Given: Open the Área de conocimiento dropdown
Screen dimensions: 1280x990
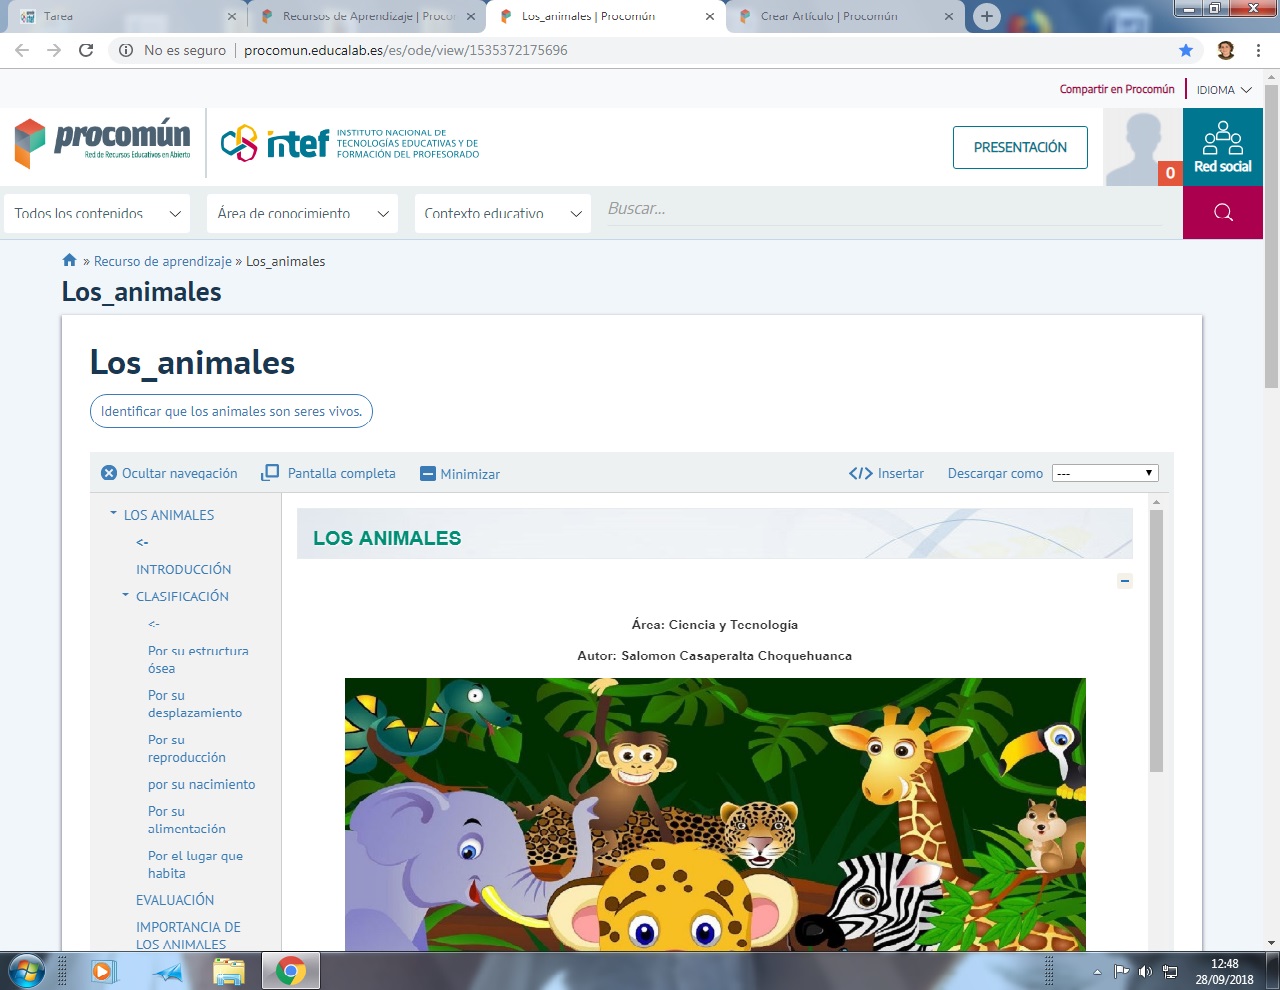Looking at the screenshot, I should [x=302, y=213].
